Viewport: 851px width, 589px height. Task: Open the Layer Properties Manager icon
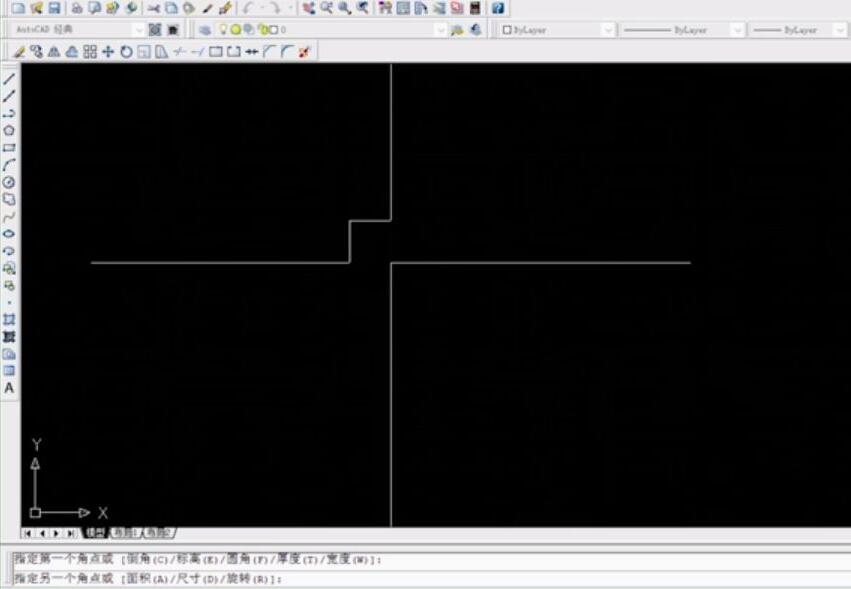coord(205,30)
